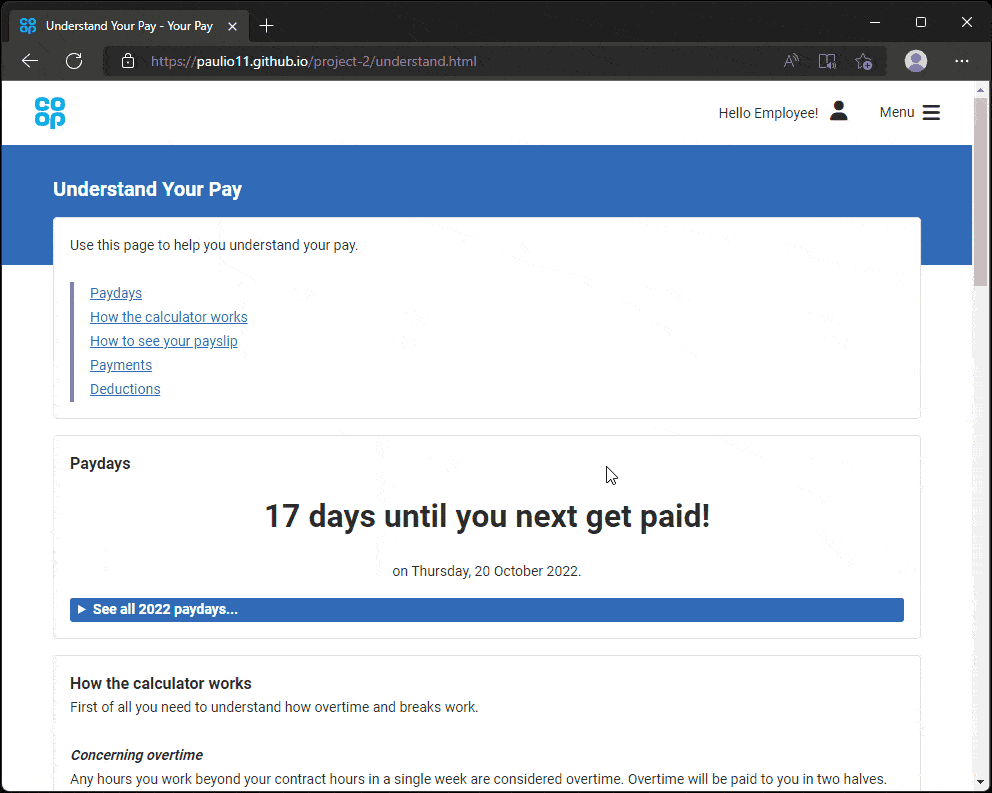Open How the calculator works link
This screenshot has width=992, height=793.
168,317
